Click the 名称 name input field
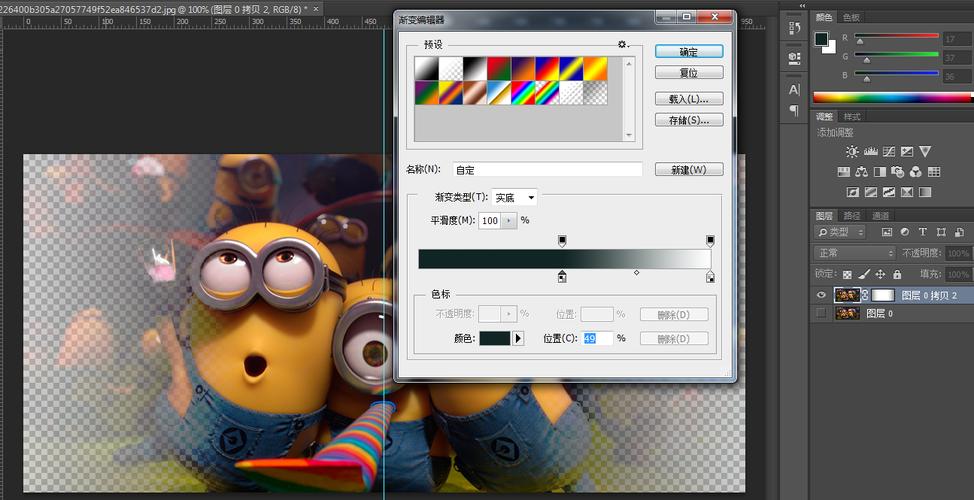The width and height of the screenshot is (974, 500). click(x=546, y=170)
